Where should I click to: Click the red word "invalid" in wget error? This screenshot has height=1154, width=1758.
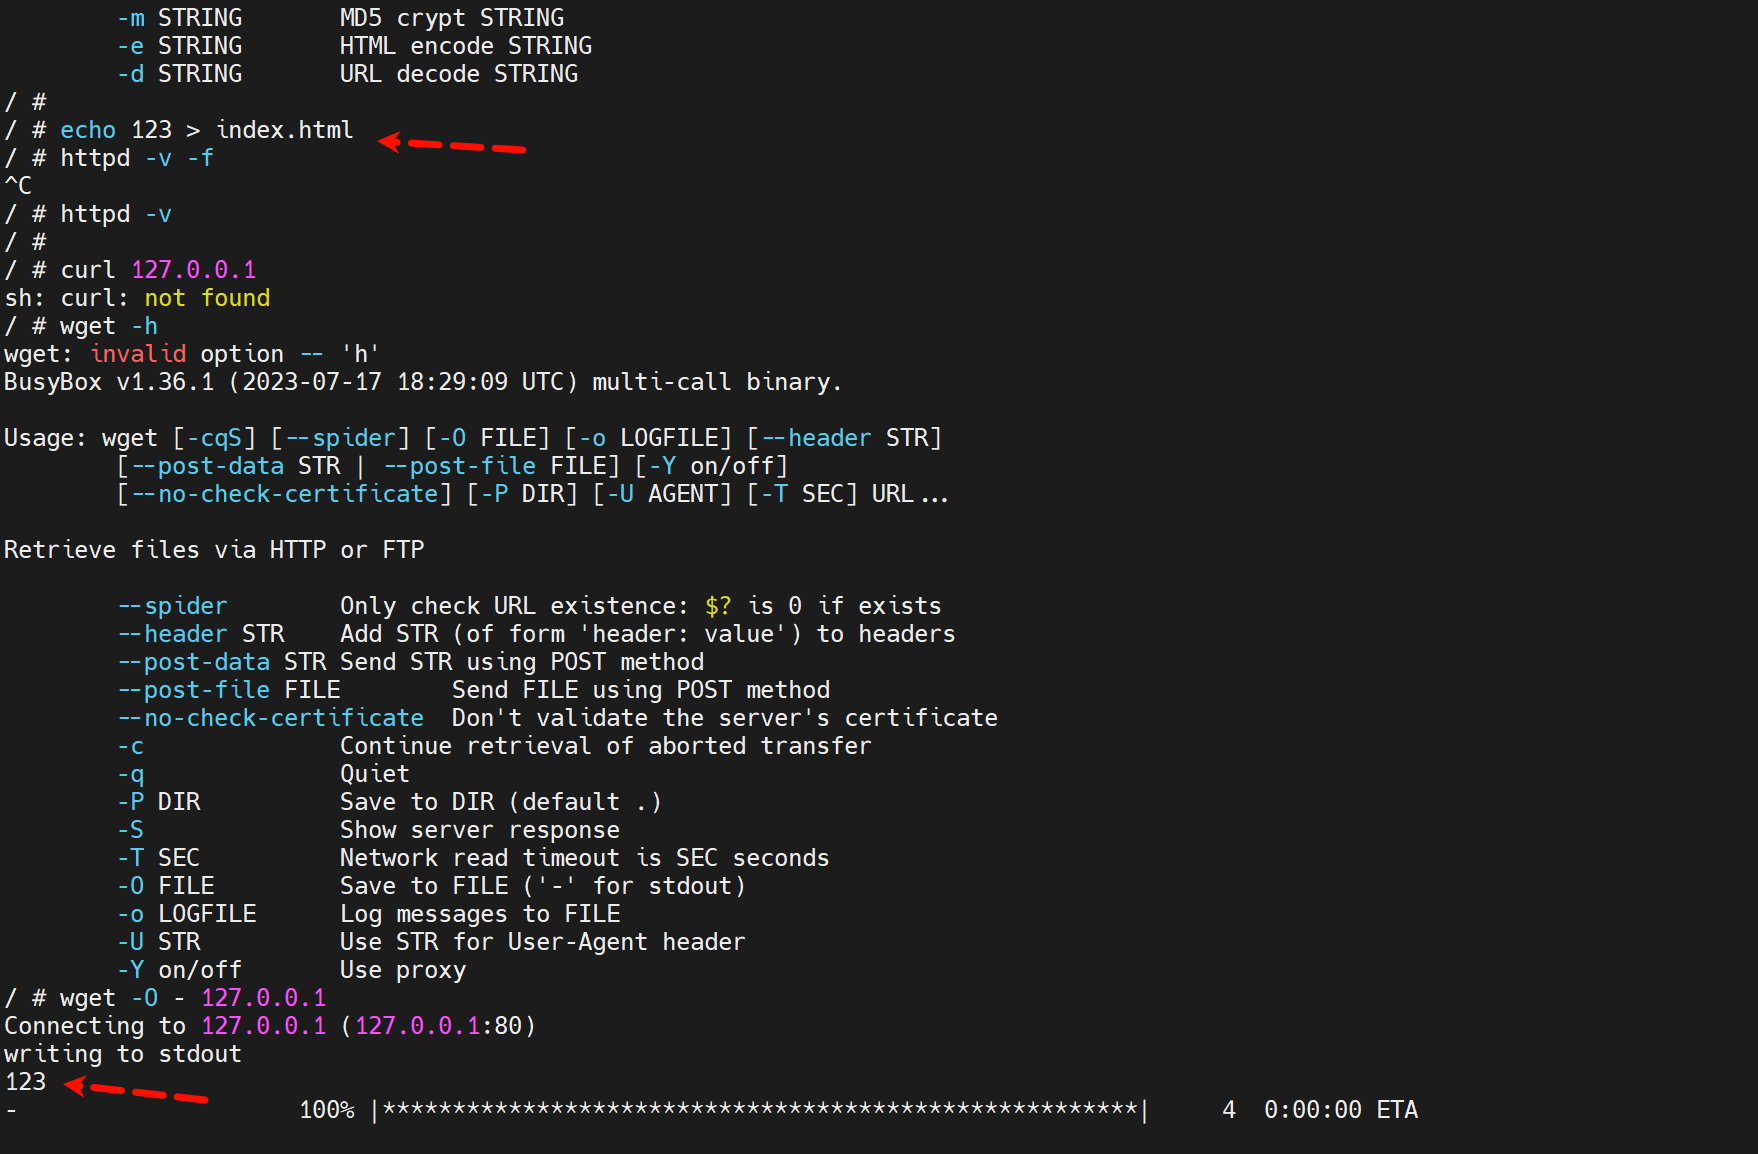click(138, 354)
